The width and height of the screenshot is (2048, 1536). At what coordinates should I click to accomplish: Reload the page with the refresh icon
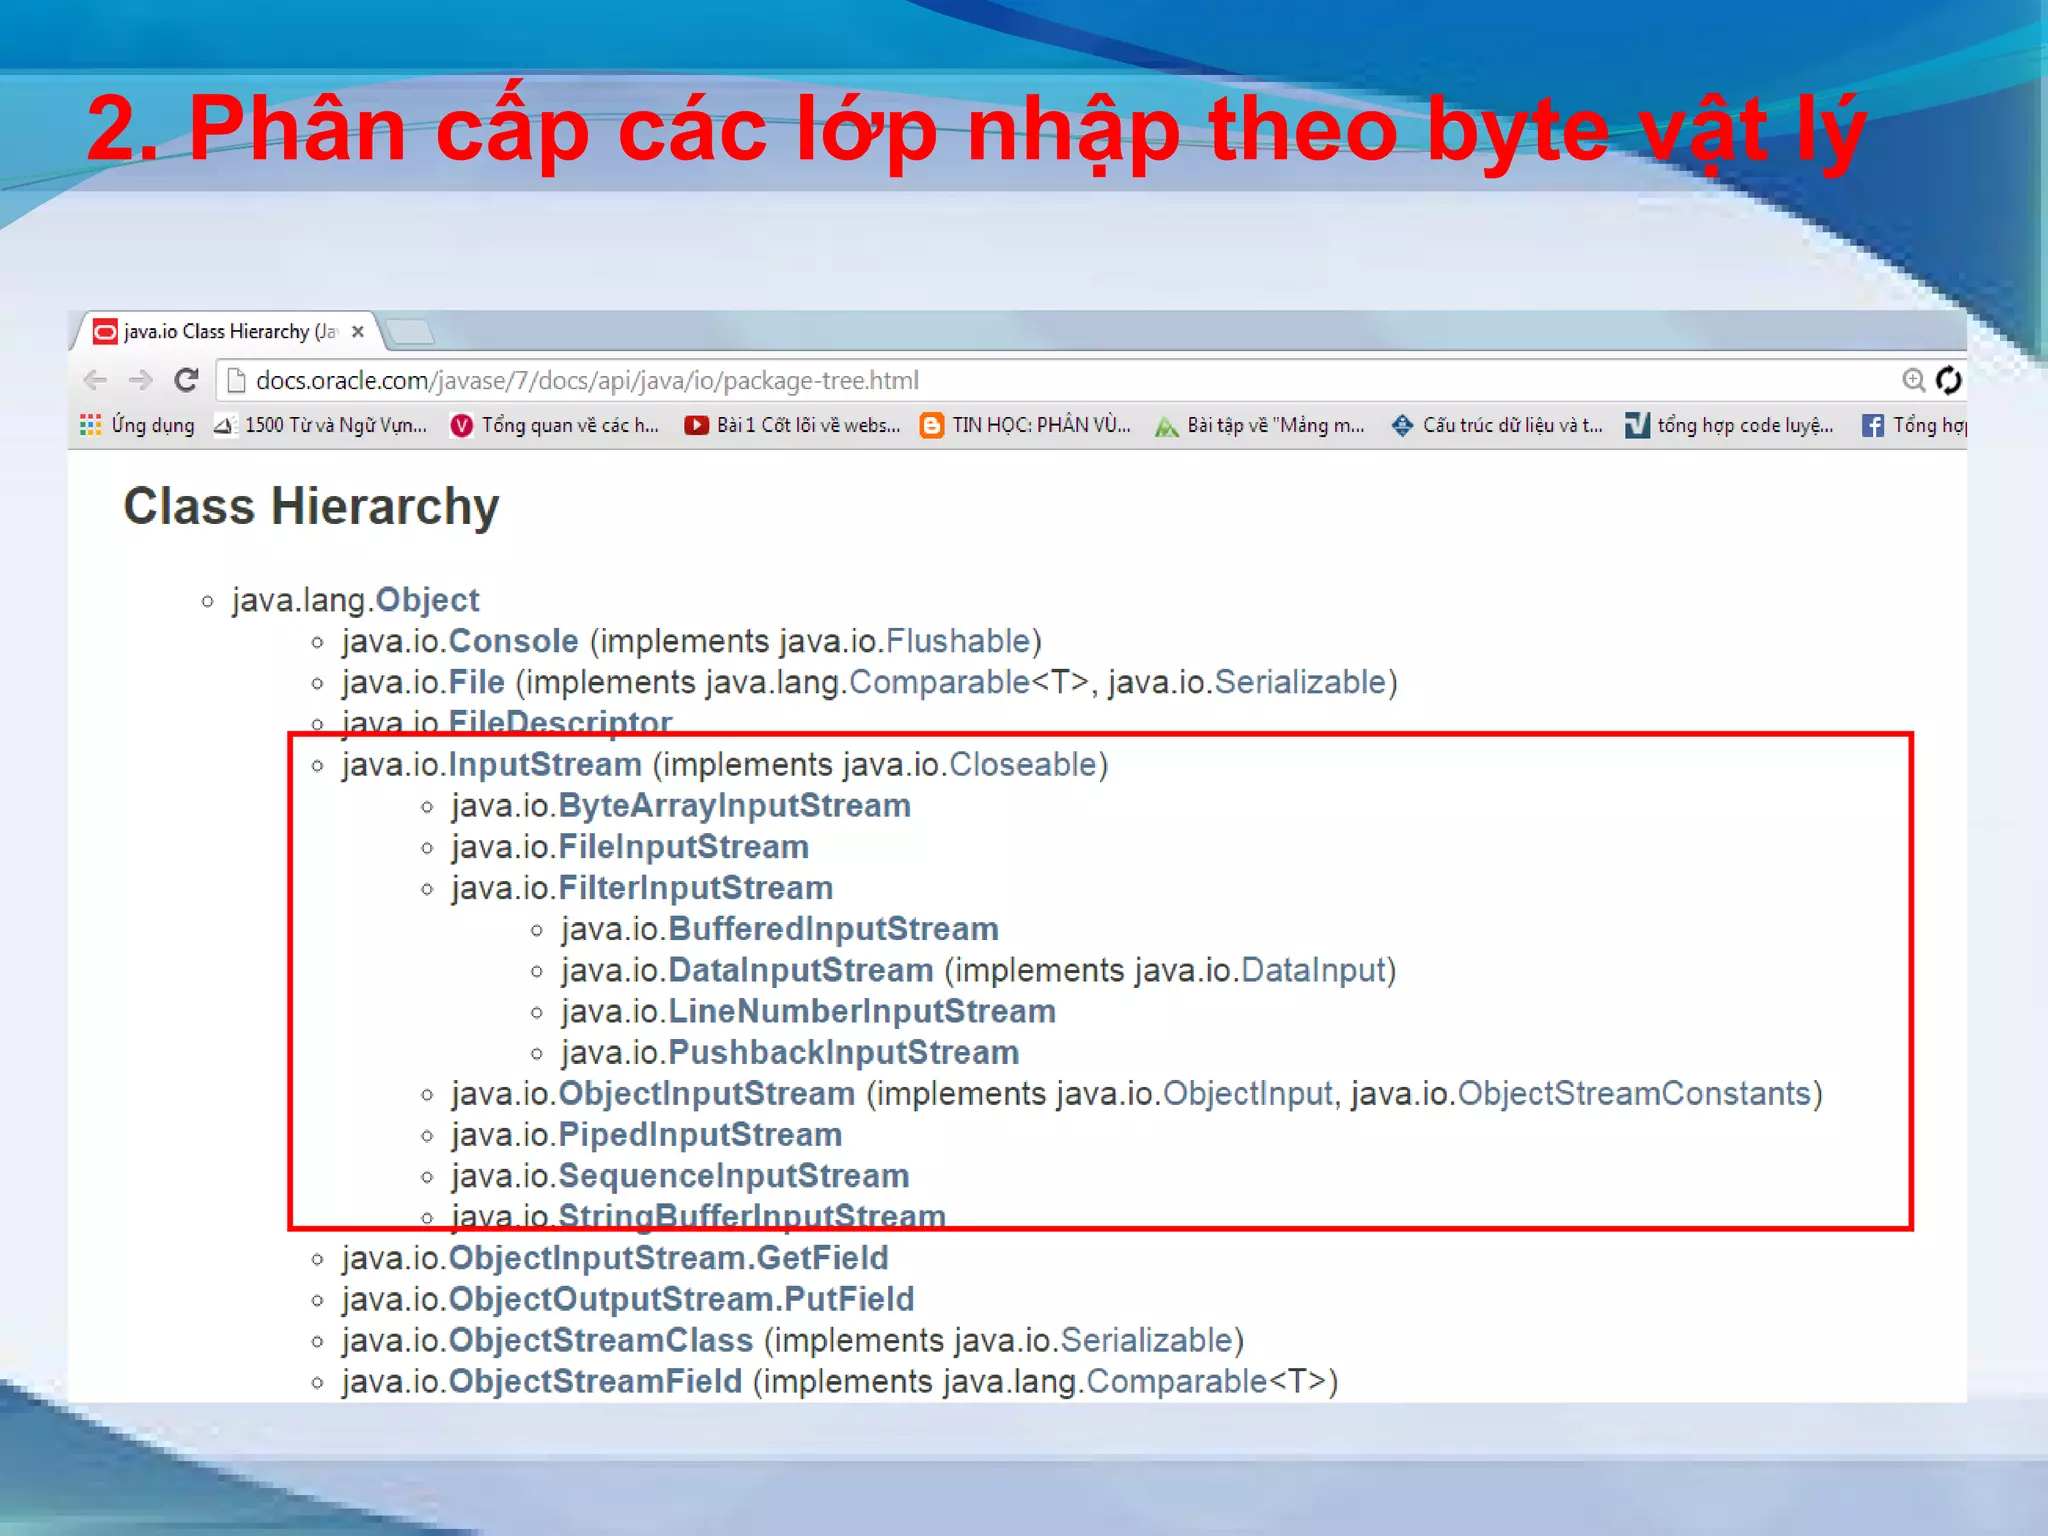(x=186, y=380)
